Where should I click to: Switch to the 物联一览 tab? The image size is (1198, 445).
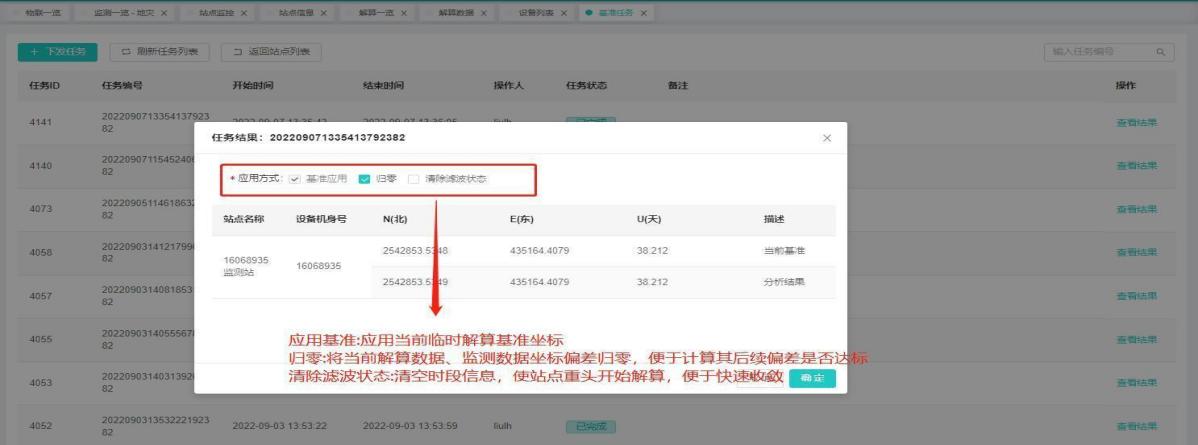(42, 13)
